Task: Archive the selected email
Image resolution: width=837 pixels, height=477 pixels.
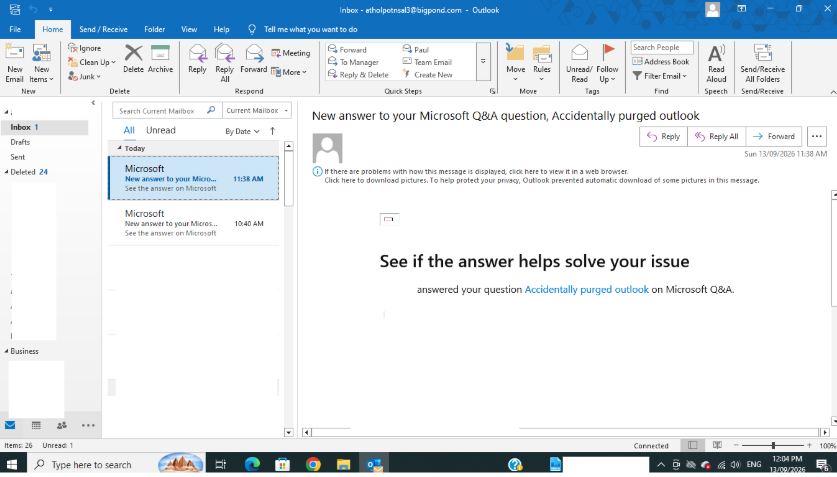Action: [160, 59]
